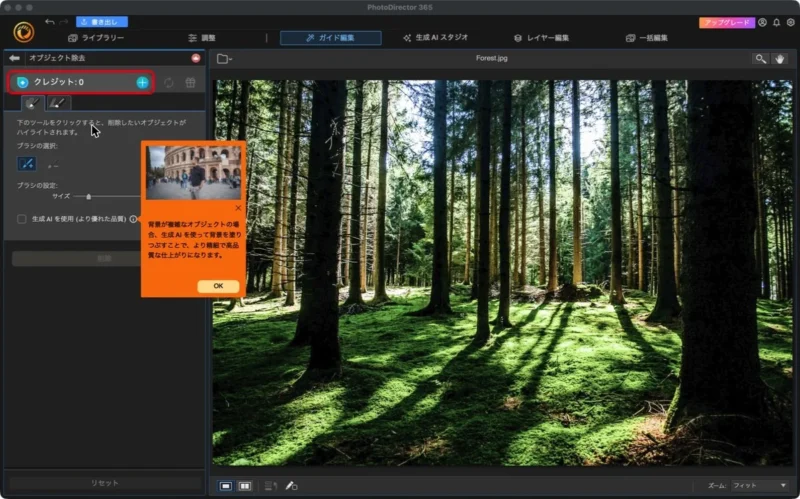Select the first brush removal tab

33,103
